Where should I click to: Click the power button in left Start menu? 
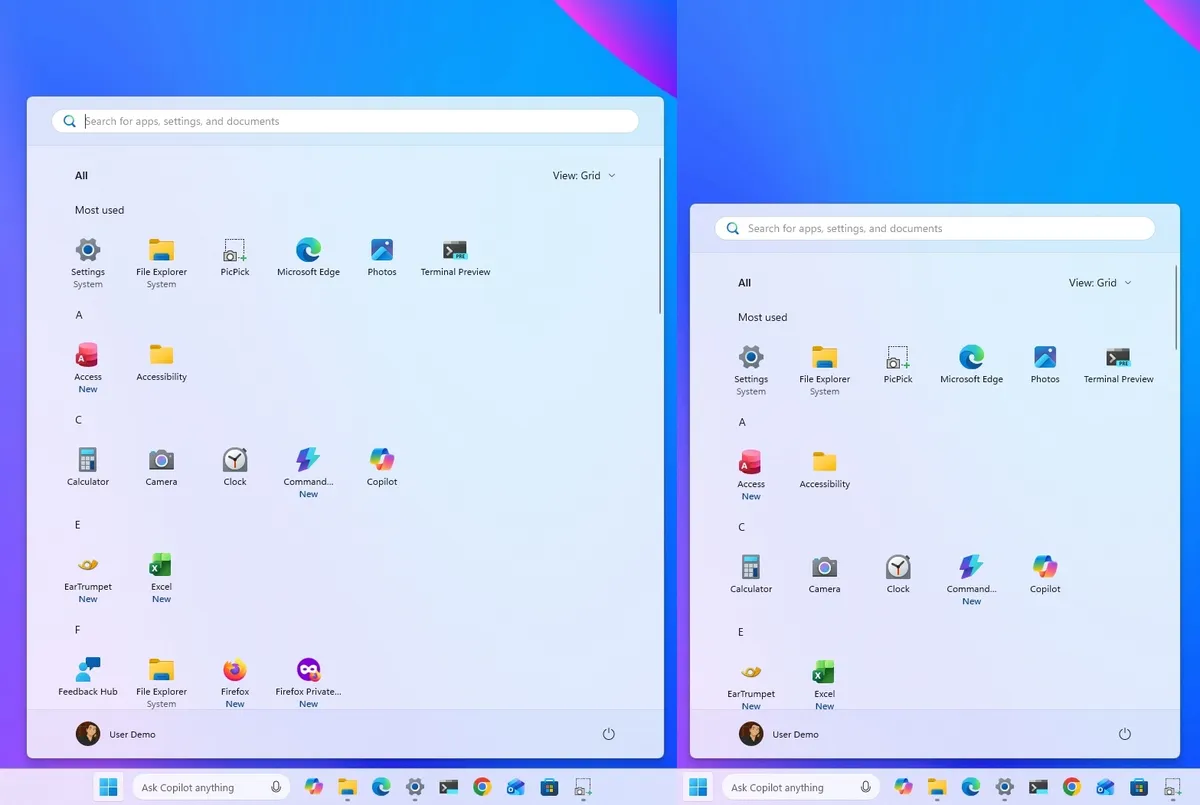click(609, 734)
